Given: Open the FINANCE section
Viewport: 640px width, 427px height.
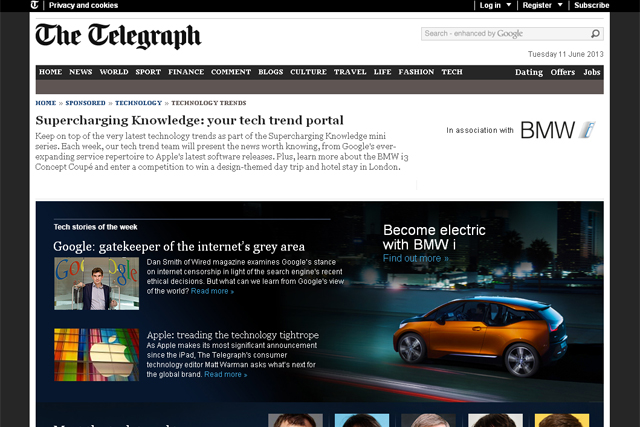Looking at the screenshot, I should tap(186, 72).
